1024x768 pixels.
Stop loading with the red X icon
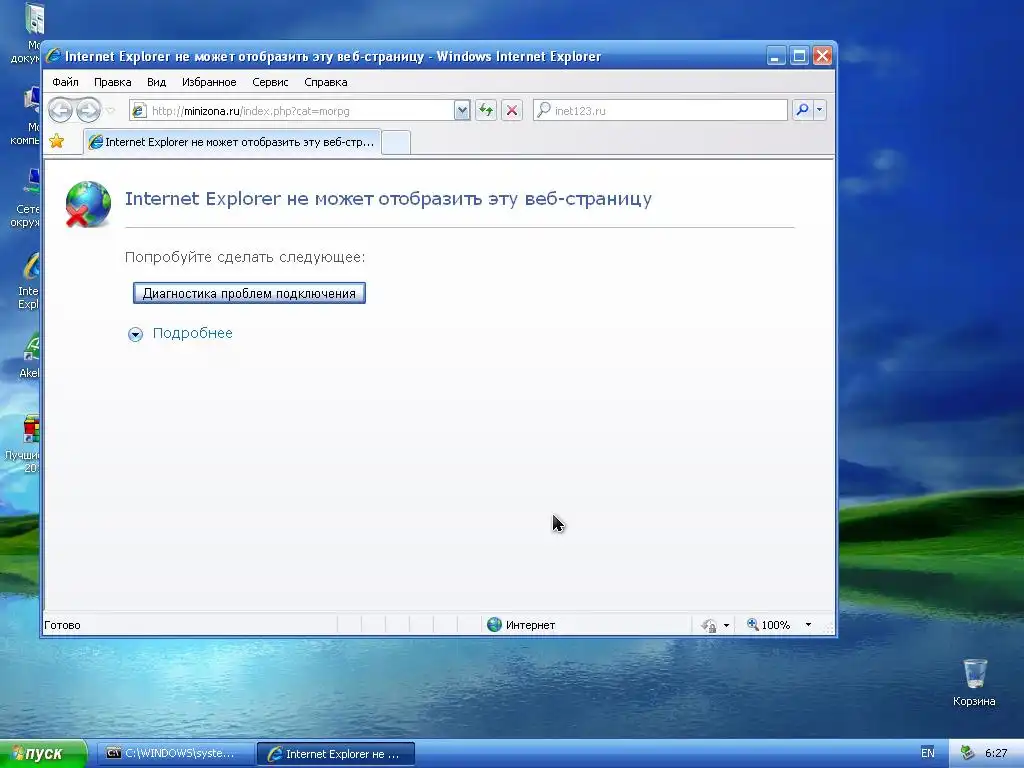(512, 110)
